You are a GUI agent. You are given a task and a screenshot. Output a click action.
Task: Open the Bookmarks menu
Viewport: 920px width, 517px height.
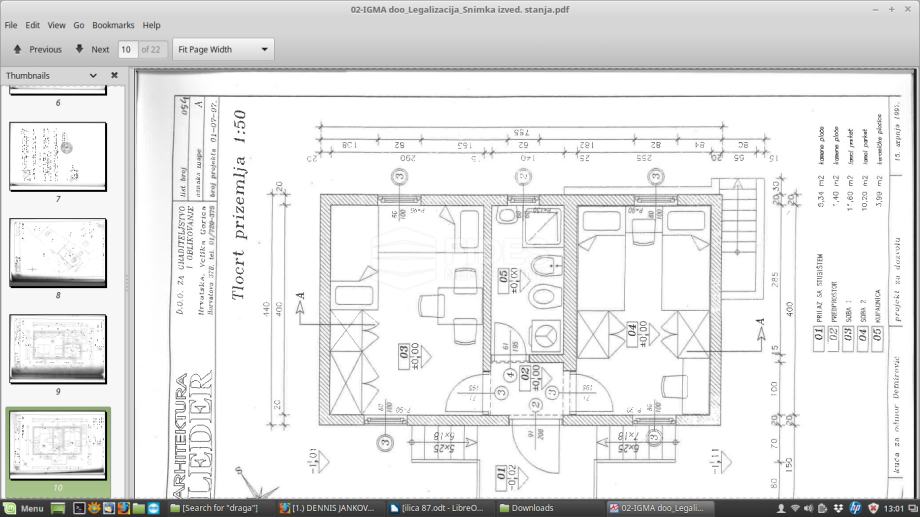point(113,25)
